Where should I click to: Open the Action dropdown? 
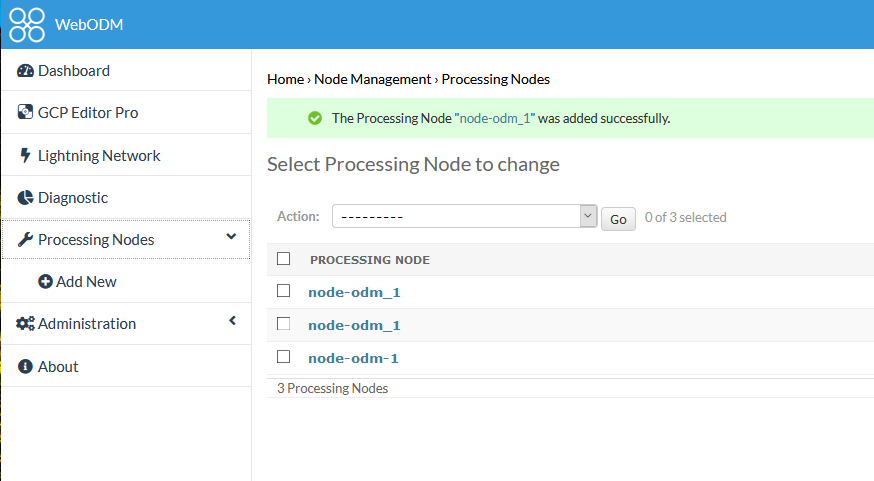[x=464, y=217]
